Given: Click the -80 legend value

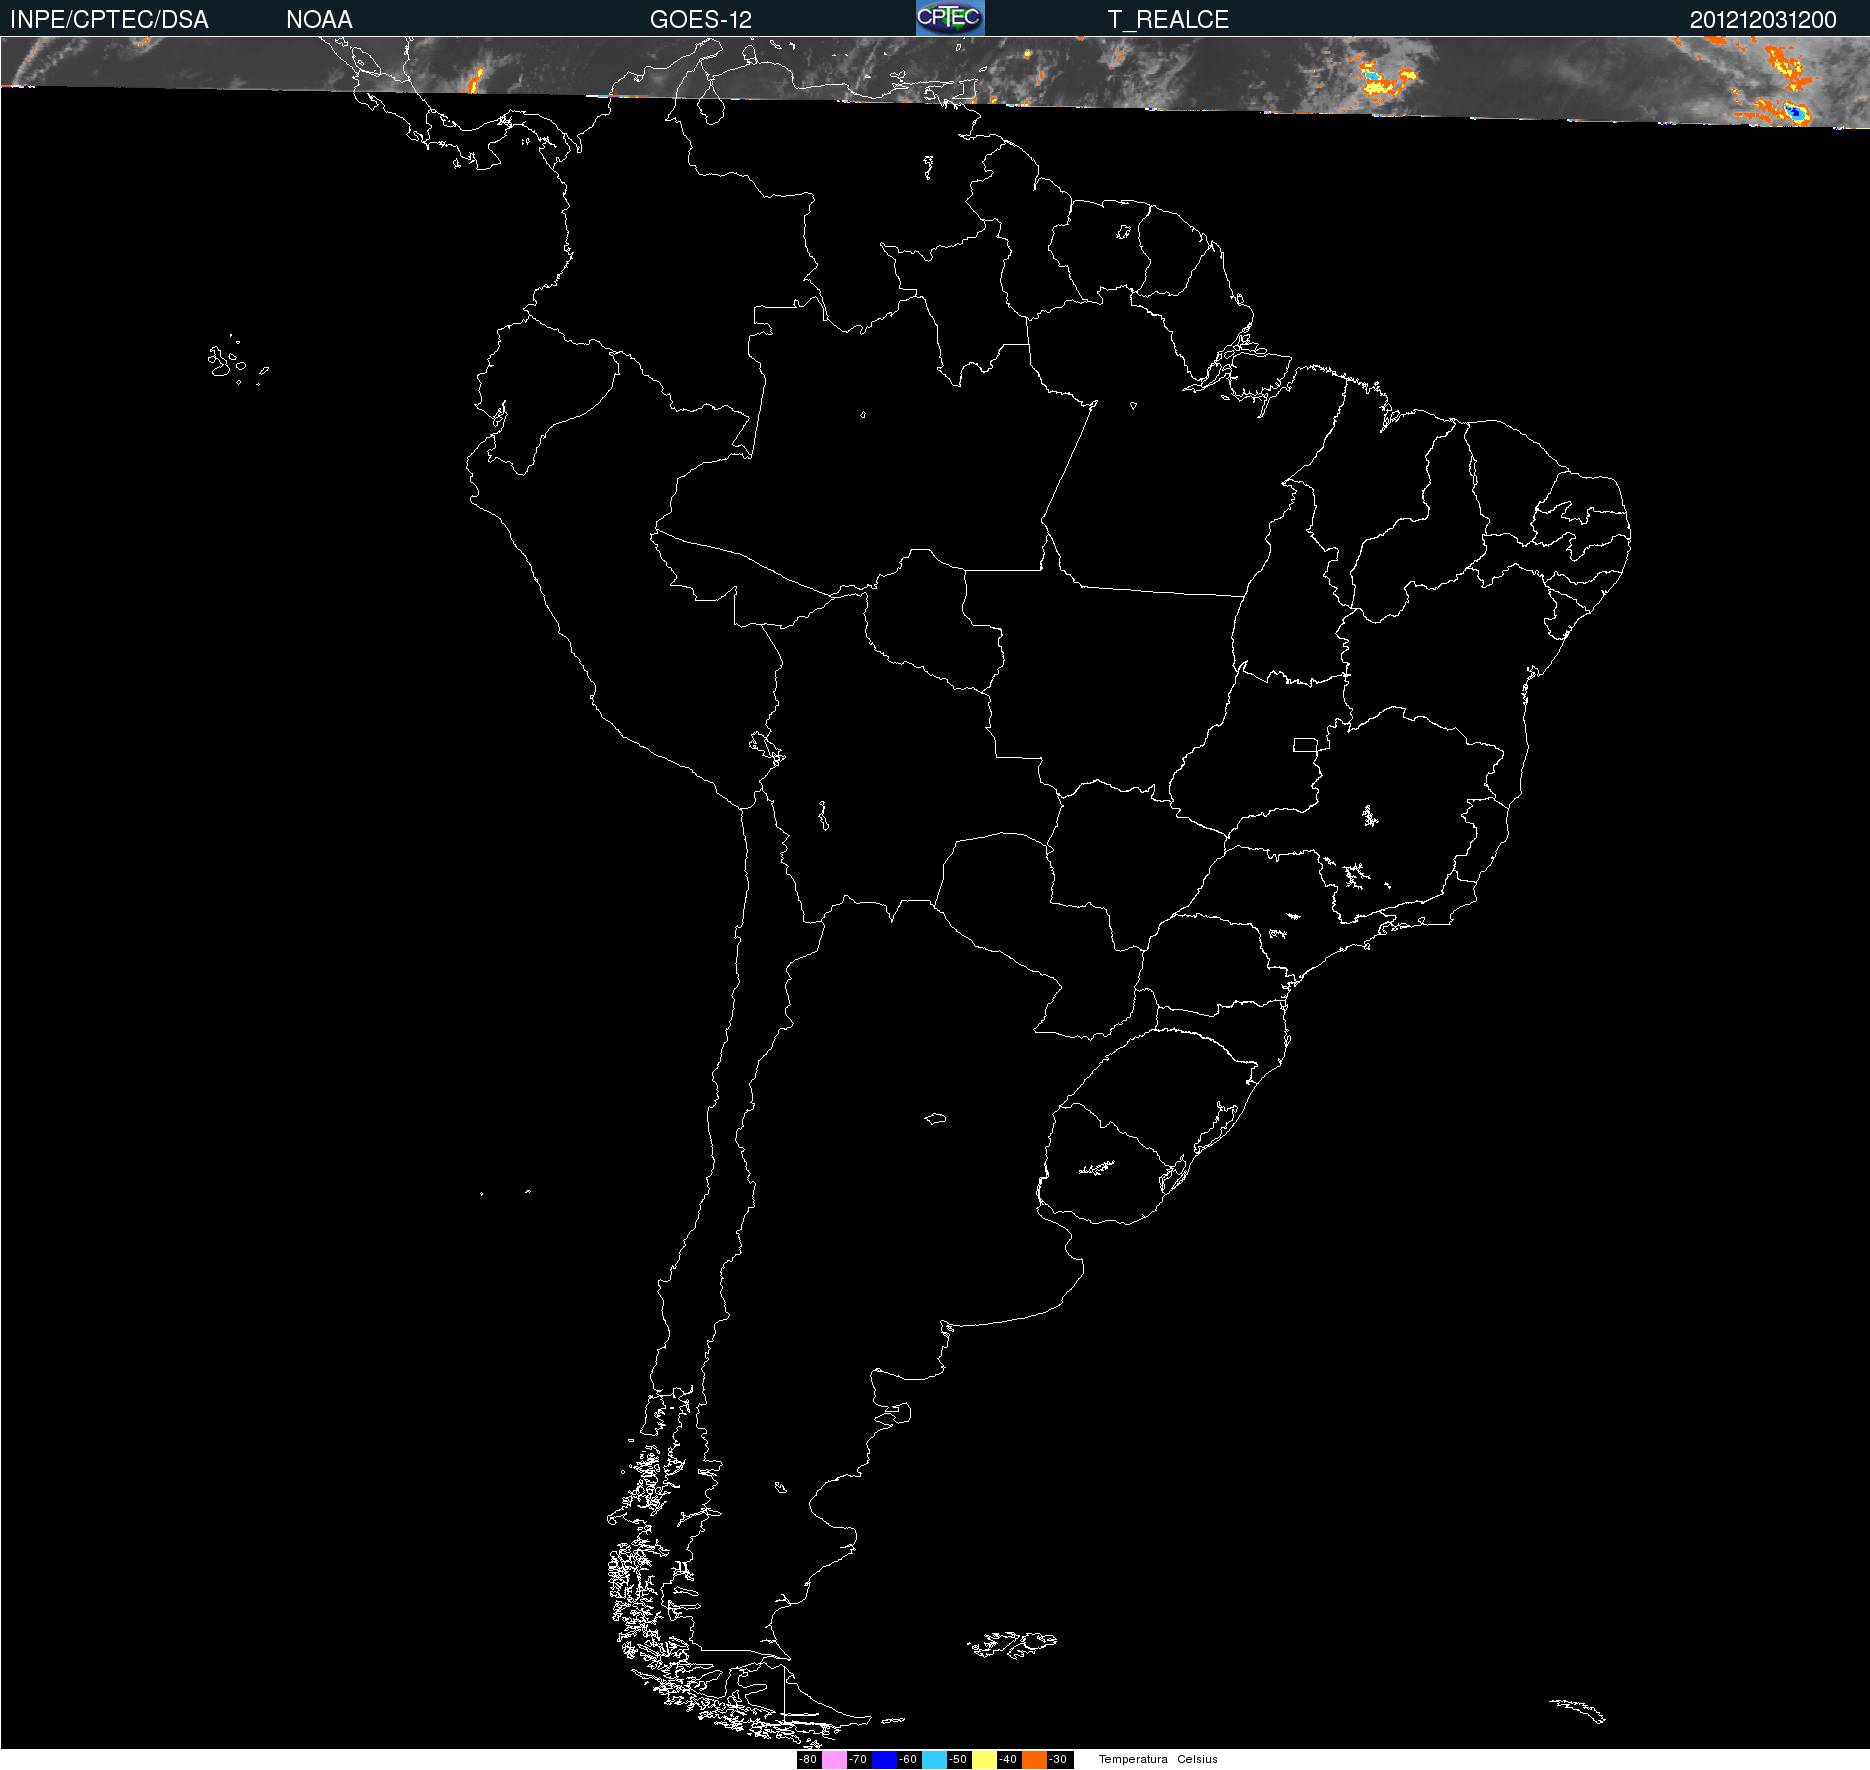Looking at the screenshot, I should point(808,1760).
